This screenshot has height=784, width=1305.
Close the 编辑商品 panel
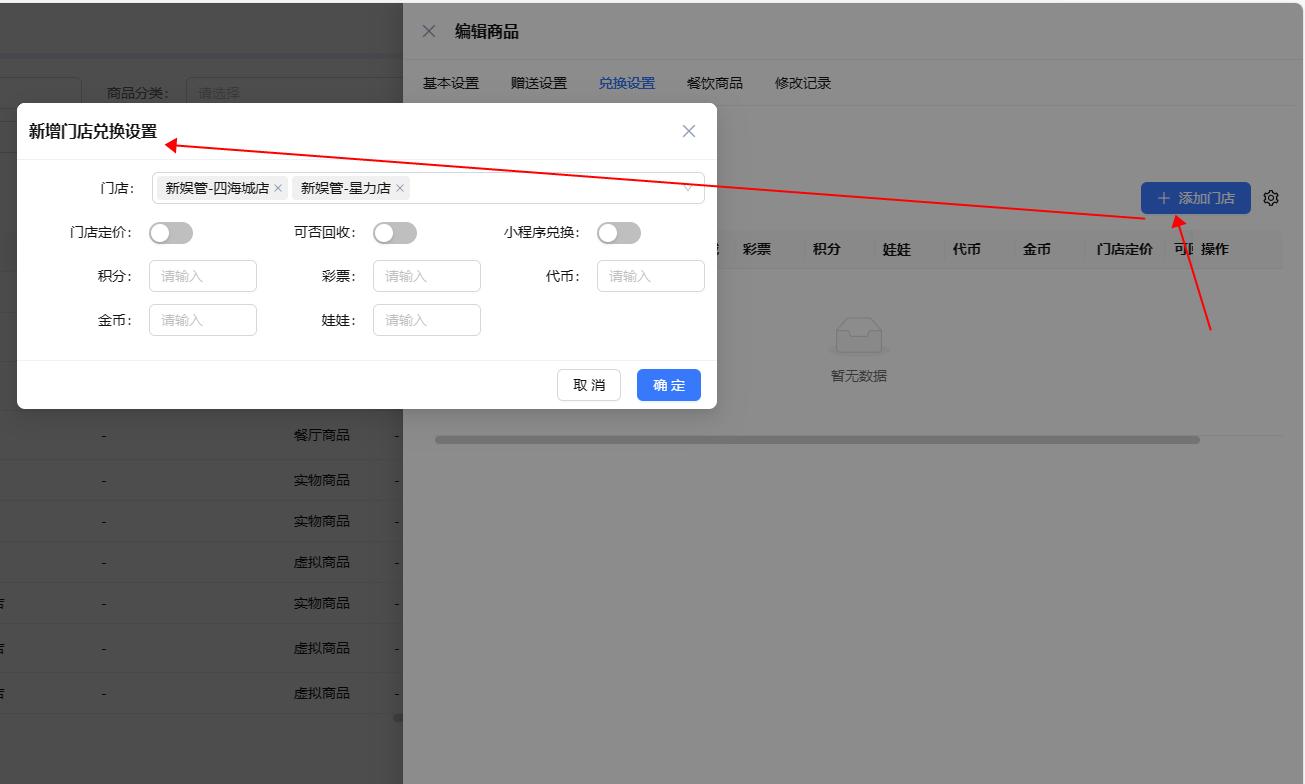point(429,31)
